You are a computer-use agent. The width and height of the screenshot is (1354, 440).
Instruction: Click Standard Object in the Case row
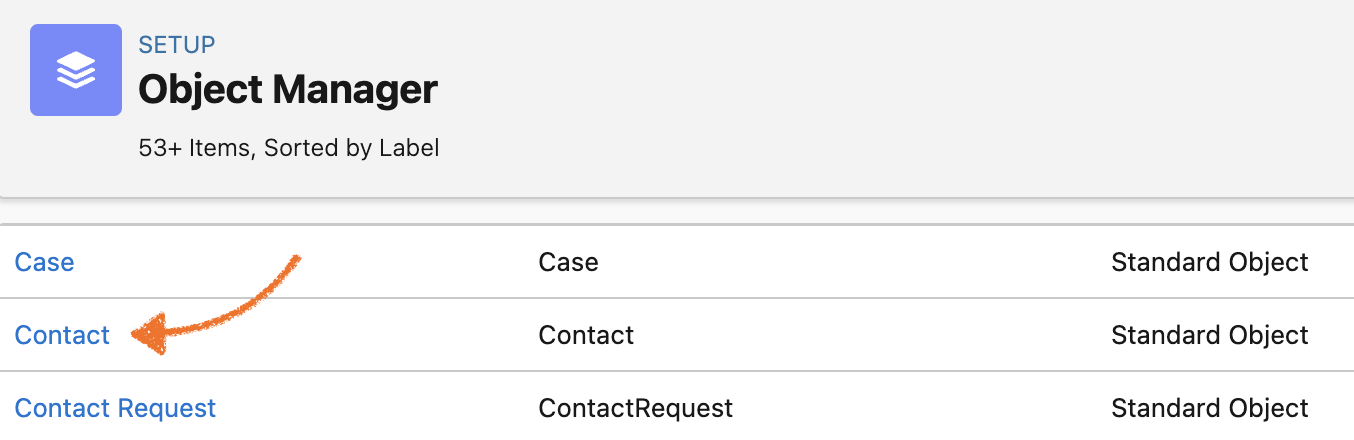pyautogui.click(x=1209, y=262)
